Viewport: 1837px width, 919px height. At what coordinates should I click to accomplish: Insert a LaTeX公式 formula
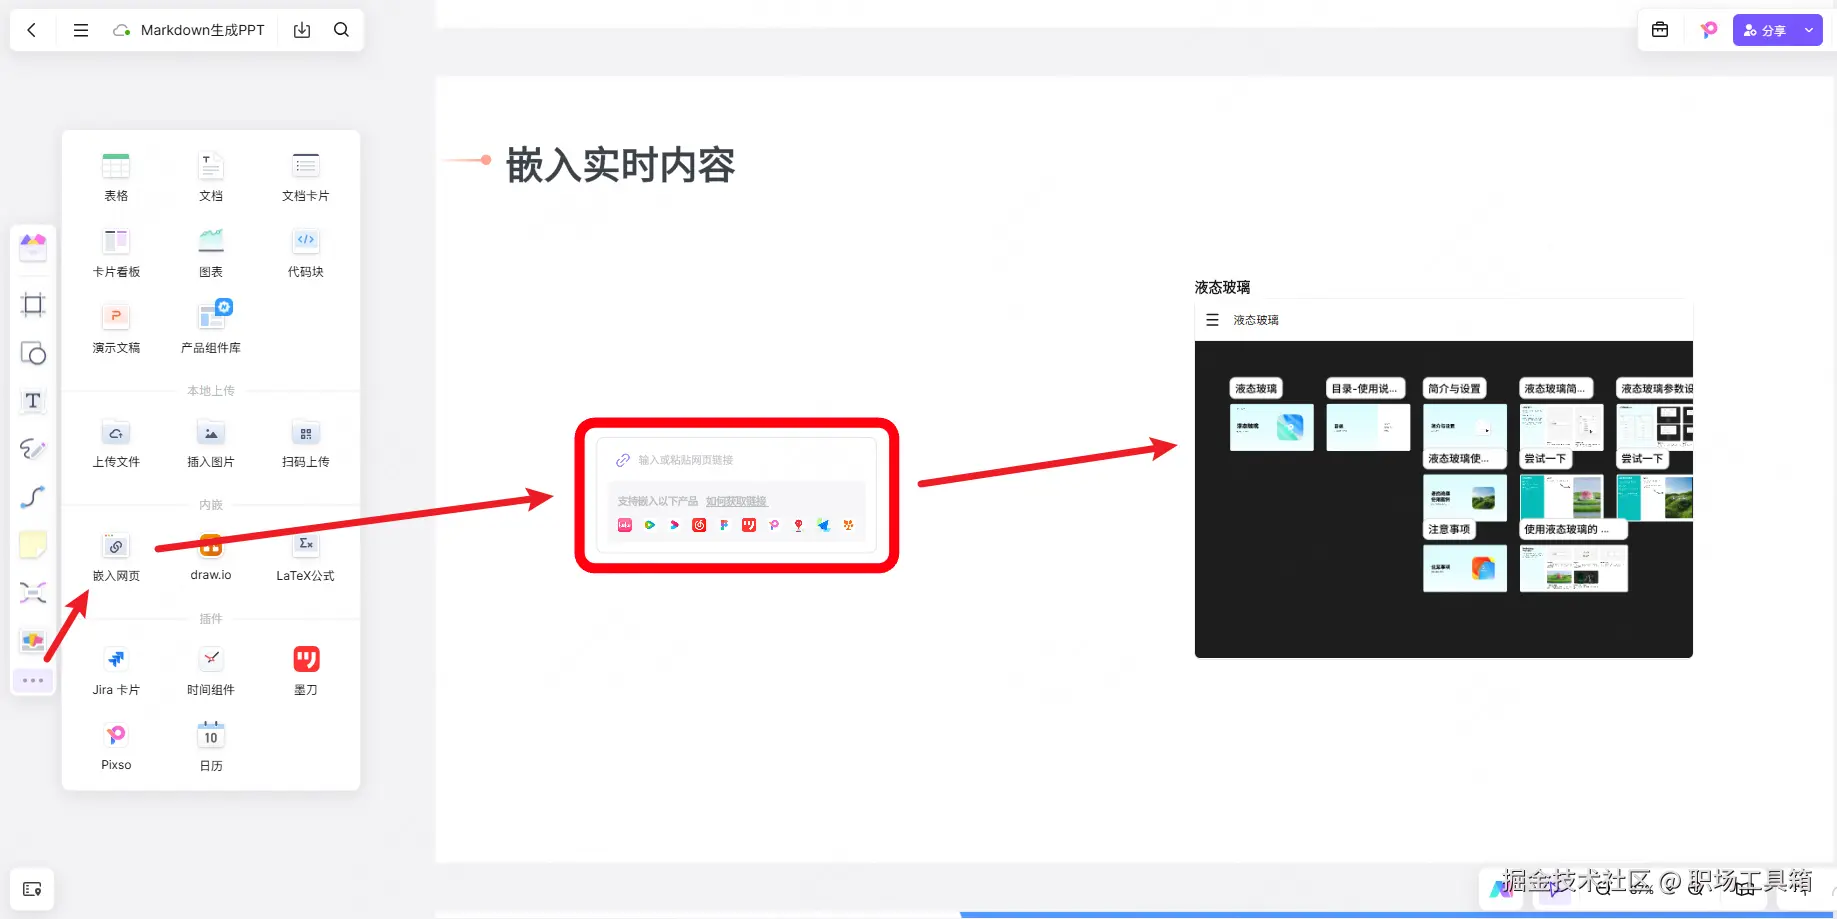click(x=305, y=557)
